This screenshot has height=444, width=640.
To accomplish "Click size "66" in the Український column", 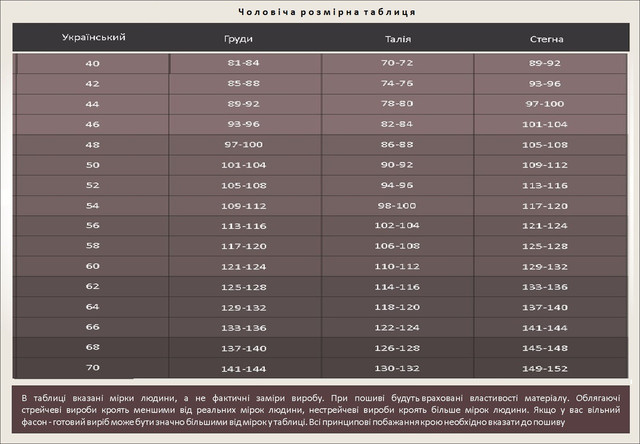I will coord(93,327).
